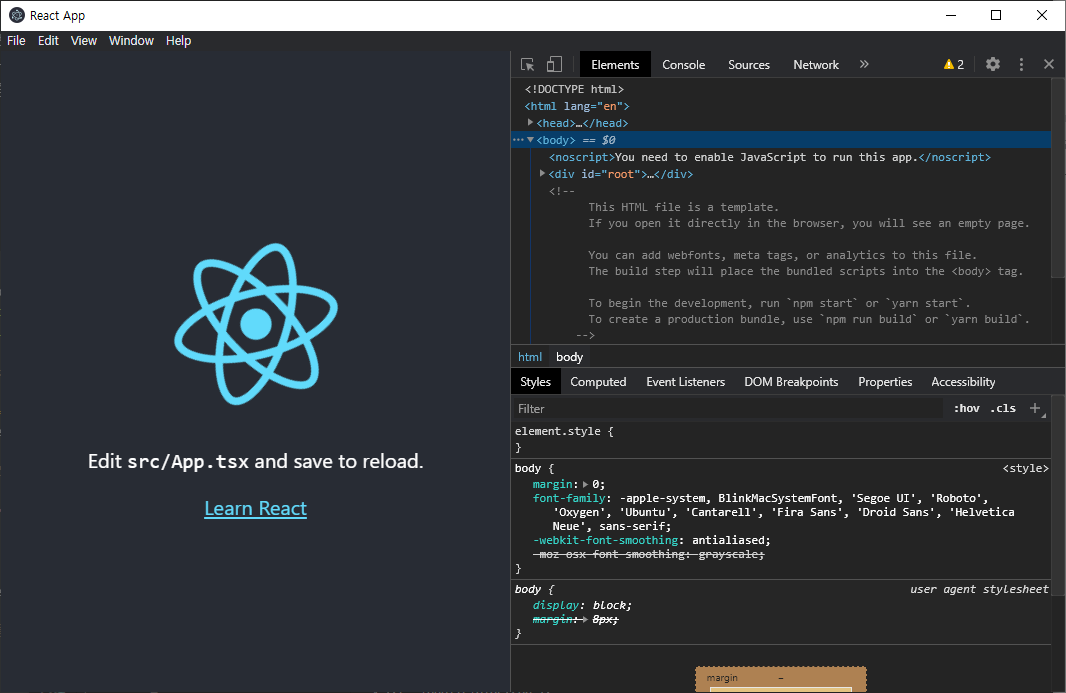Expand the margin shorthand in body rule
The height and width of the screenshot is (693, 1066).
point(585,484)
